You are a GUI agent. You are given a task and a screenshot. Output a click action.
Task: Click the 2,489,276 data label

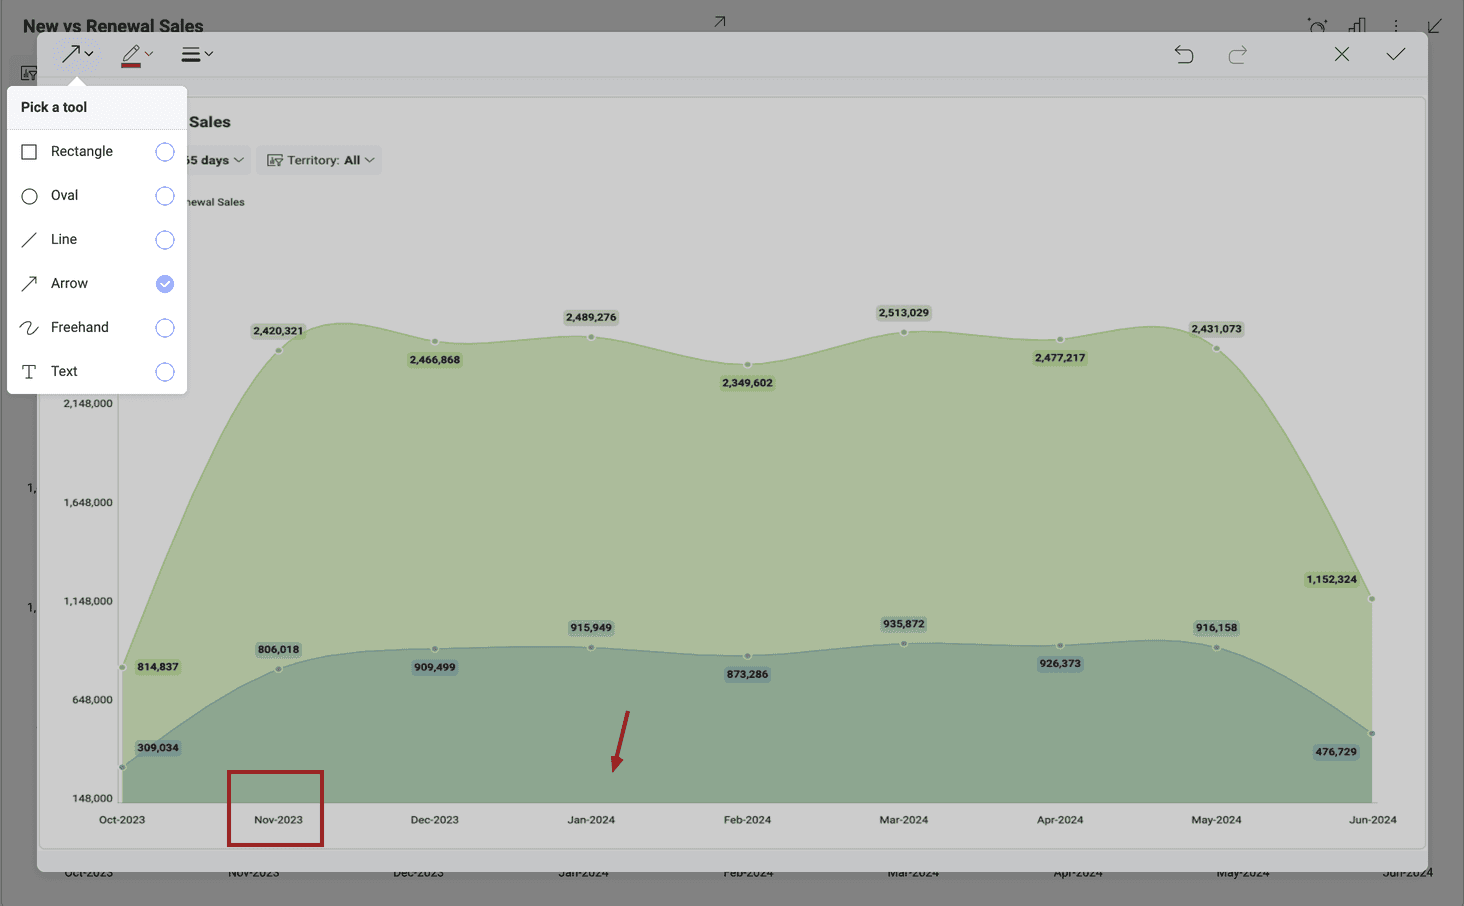(x=591, y=317)
